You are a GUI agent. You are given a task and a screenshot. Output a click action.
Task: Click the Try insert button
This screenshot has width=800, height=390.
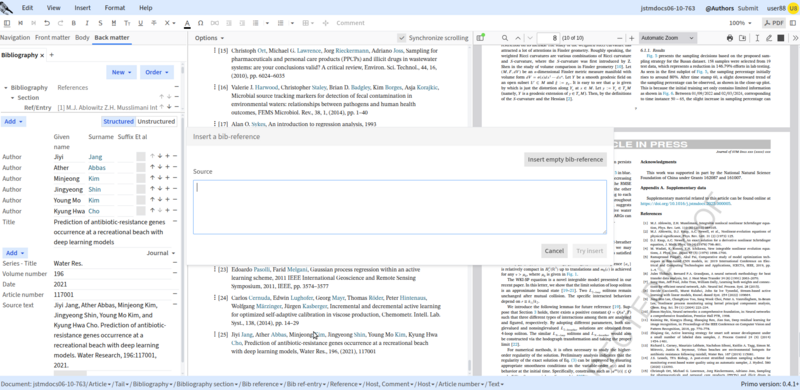coord(589,251)
